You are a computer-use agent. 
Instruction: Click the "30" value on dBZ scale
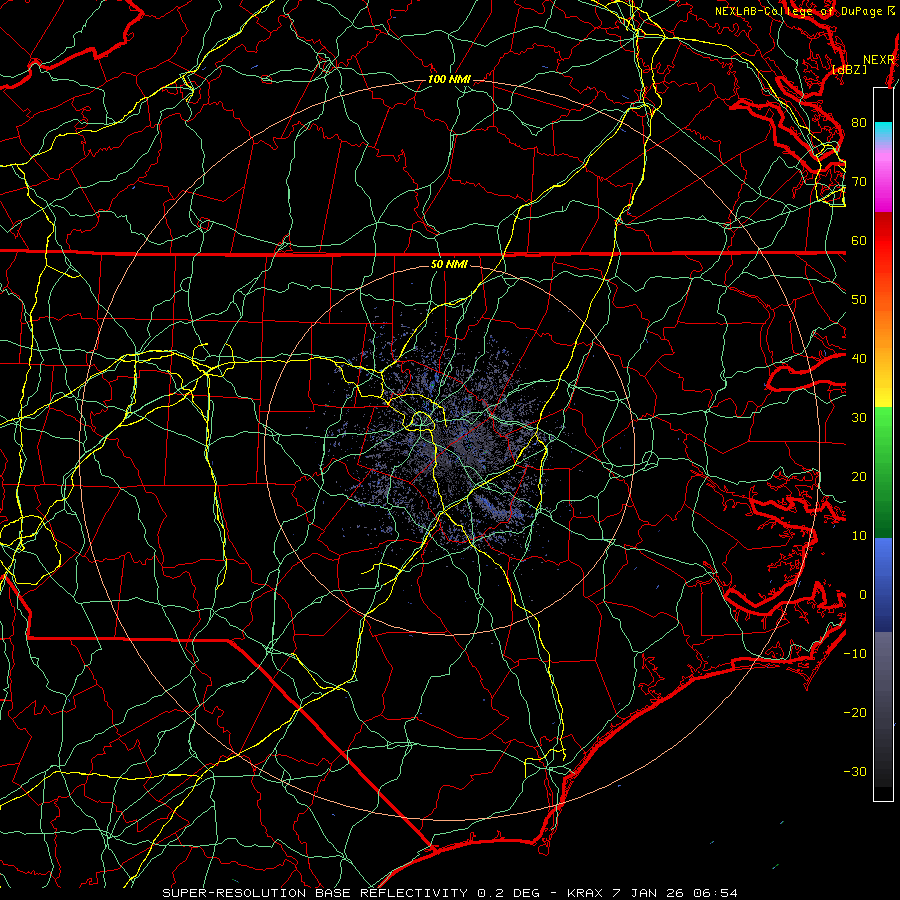(x=859, y=418)
